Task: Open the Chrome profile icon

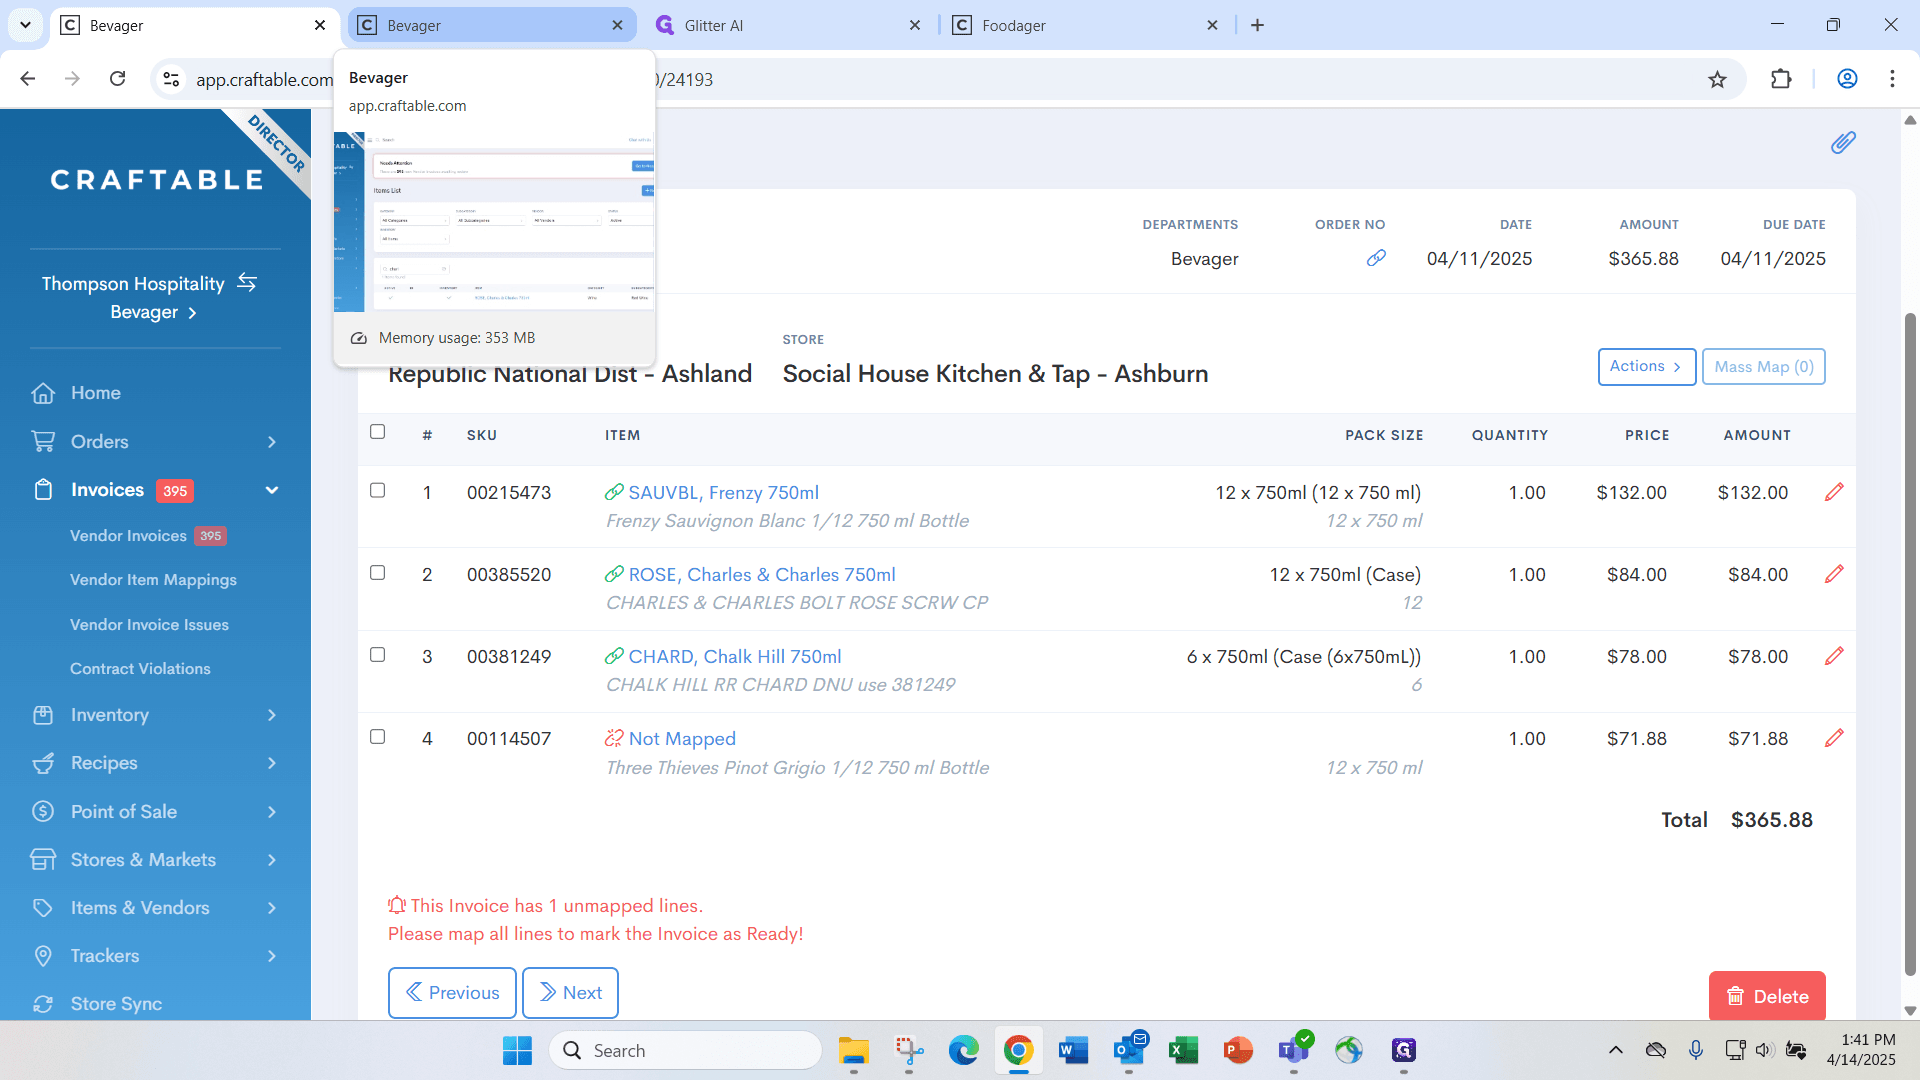Action: click(1847, 79)
